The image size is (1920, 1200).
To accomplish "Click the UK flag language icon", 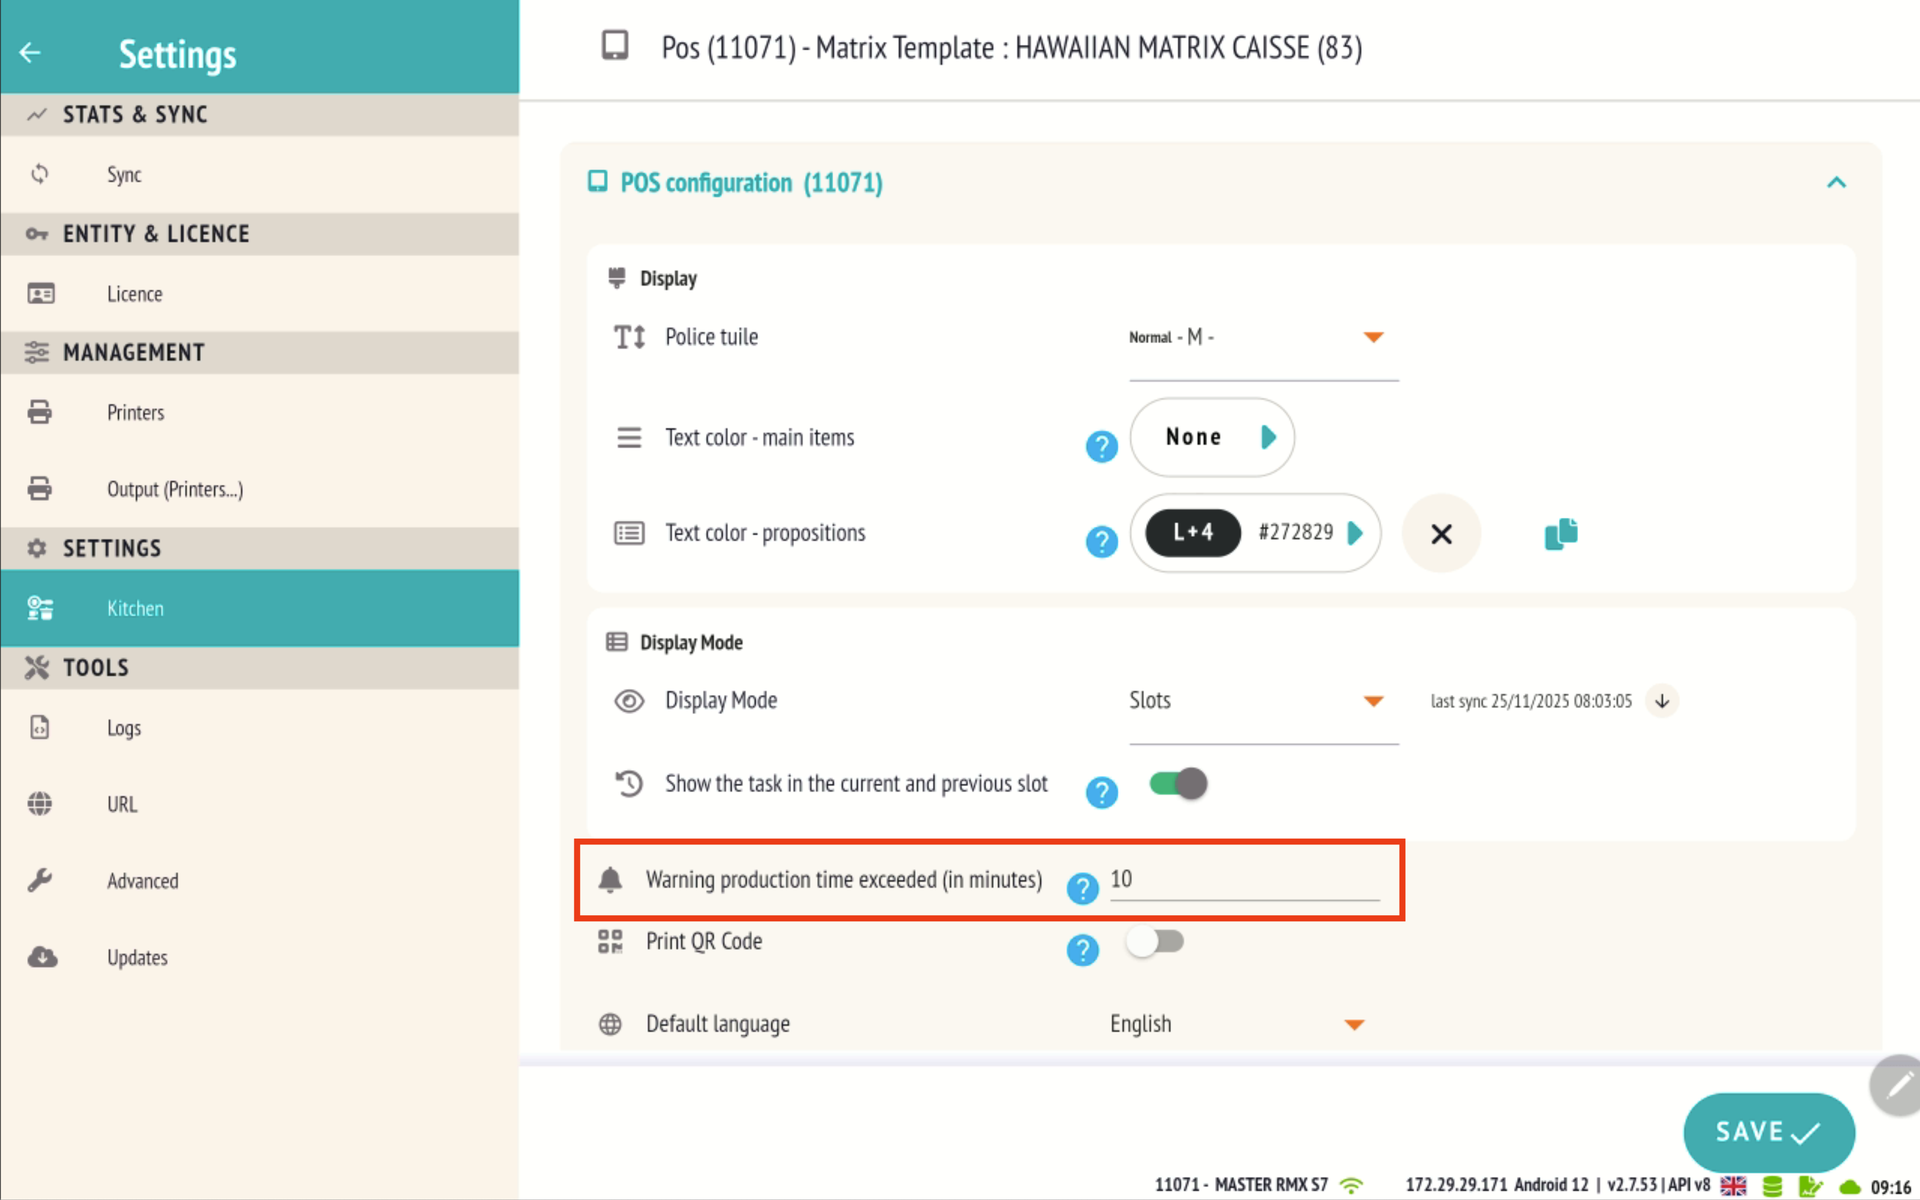I will [1733, 1186].
